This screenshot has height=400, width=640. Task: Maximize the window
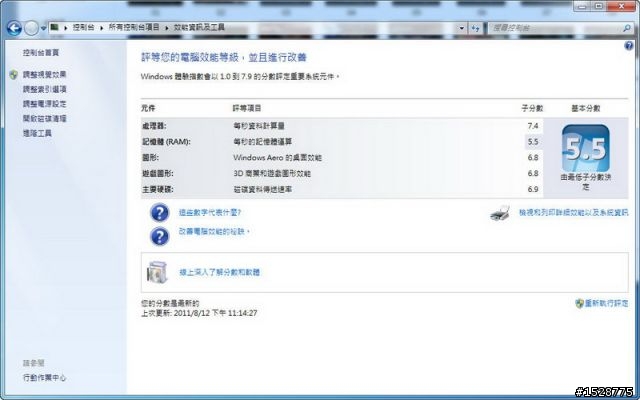pos(599,6)
